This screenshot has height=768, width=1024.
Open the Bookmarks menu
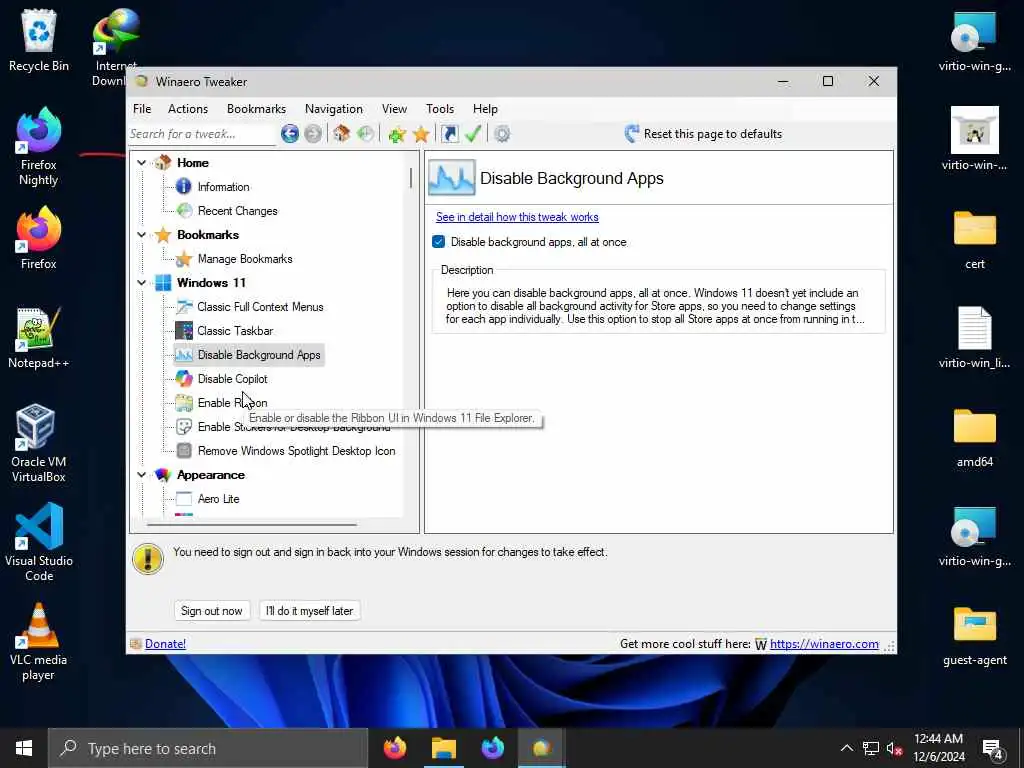click(256, 108)
